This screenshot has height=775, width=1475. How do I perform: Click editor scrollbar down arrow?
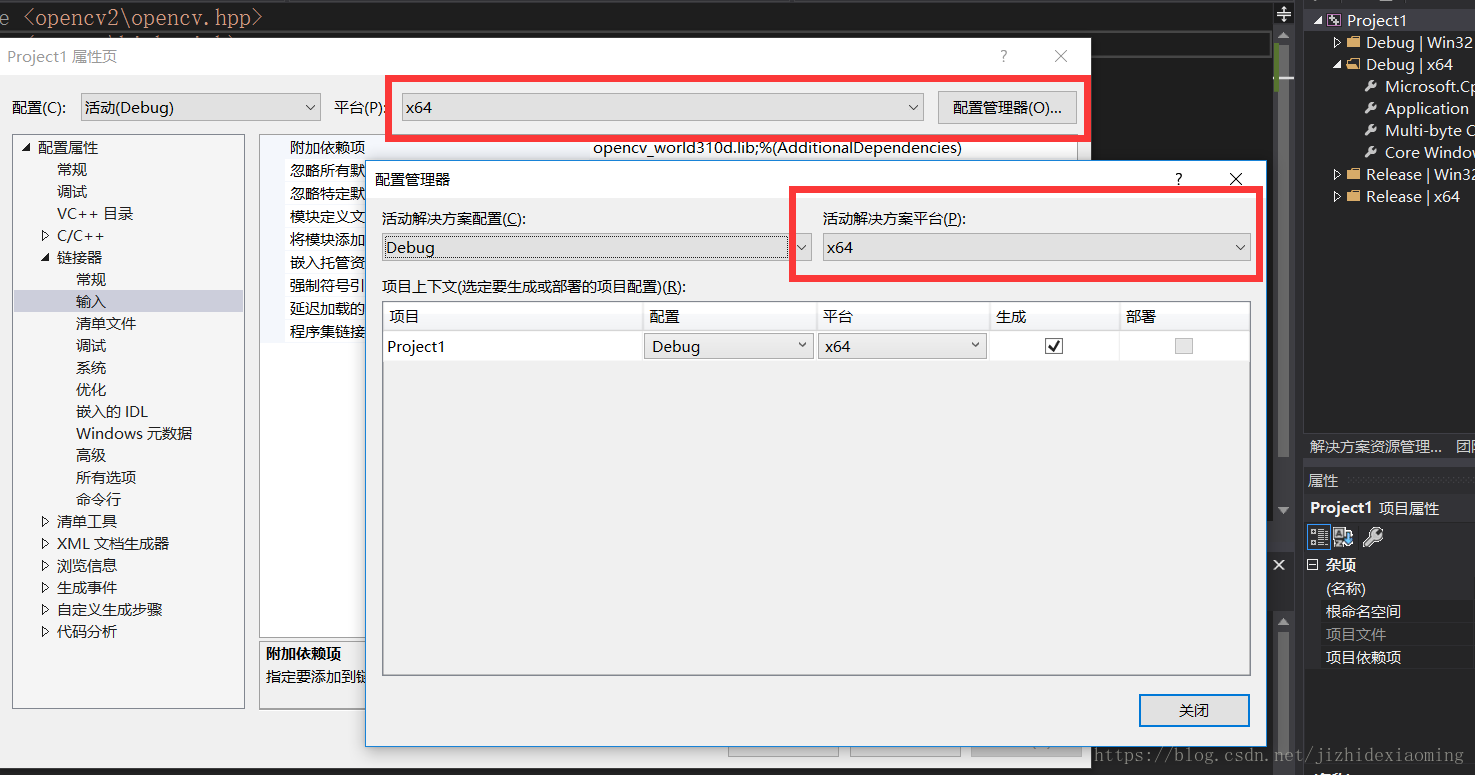[1284, 511]
